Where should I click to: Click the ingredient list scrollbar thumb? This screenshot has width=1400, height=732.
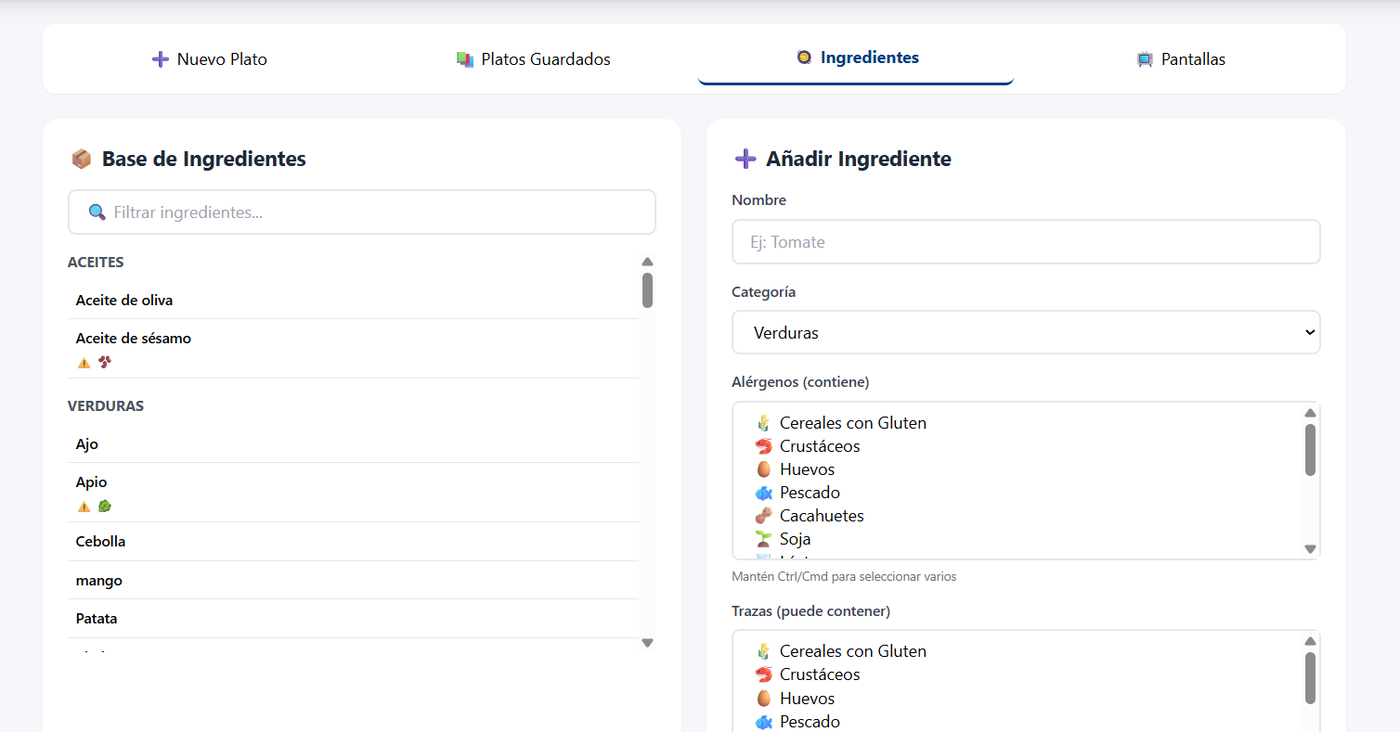pos(647,290)
